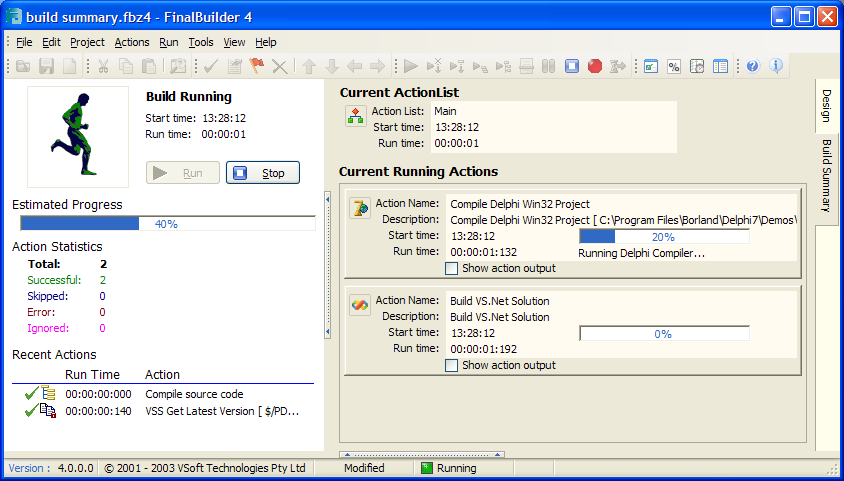Click the Delphi compile action icon
This screenshot has height=481, width=844.
(360, 208)
